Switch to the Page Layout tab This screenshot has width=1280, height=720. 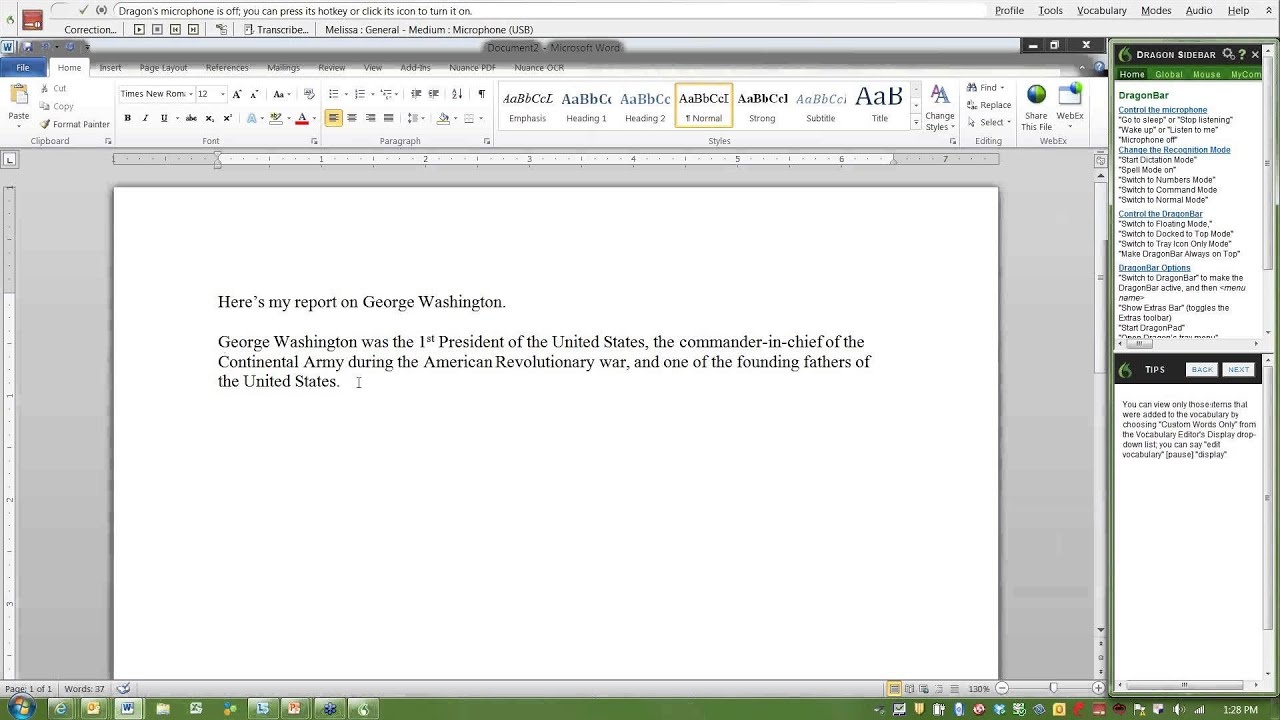coord(163,68)
